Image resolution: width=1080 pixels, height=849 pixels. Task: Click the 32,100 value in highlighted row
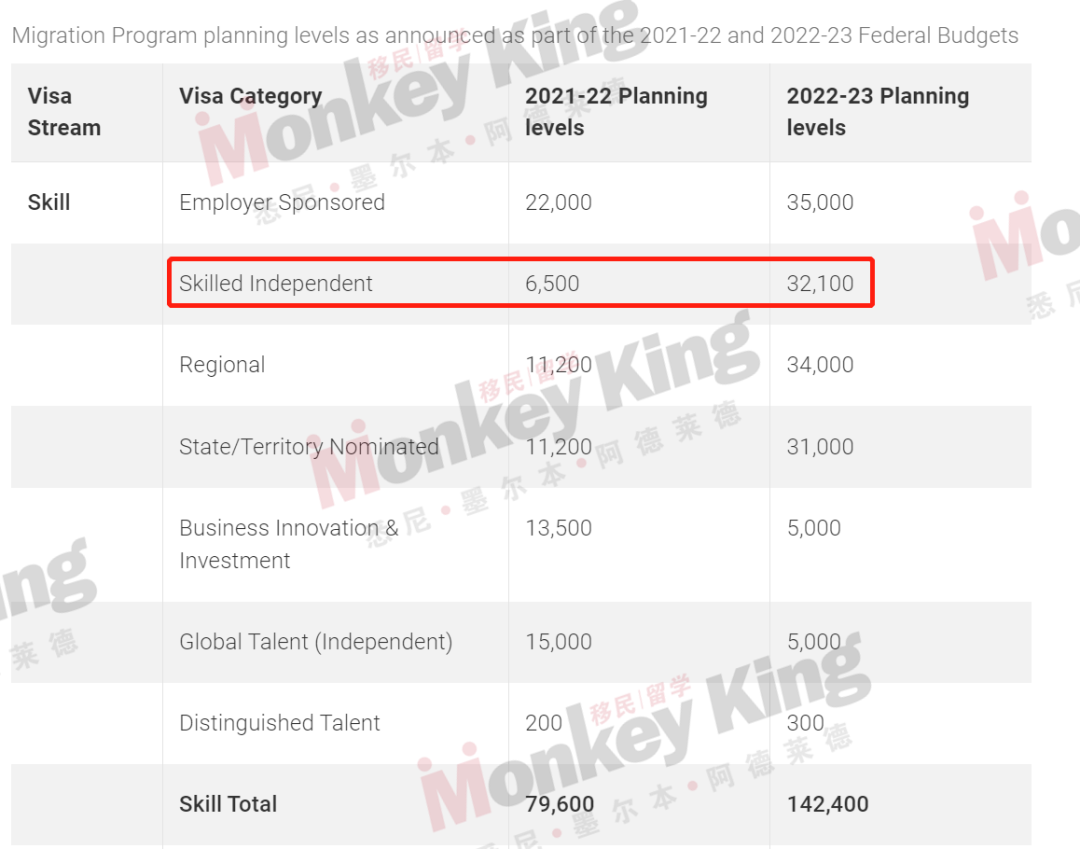click(820, 283)
